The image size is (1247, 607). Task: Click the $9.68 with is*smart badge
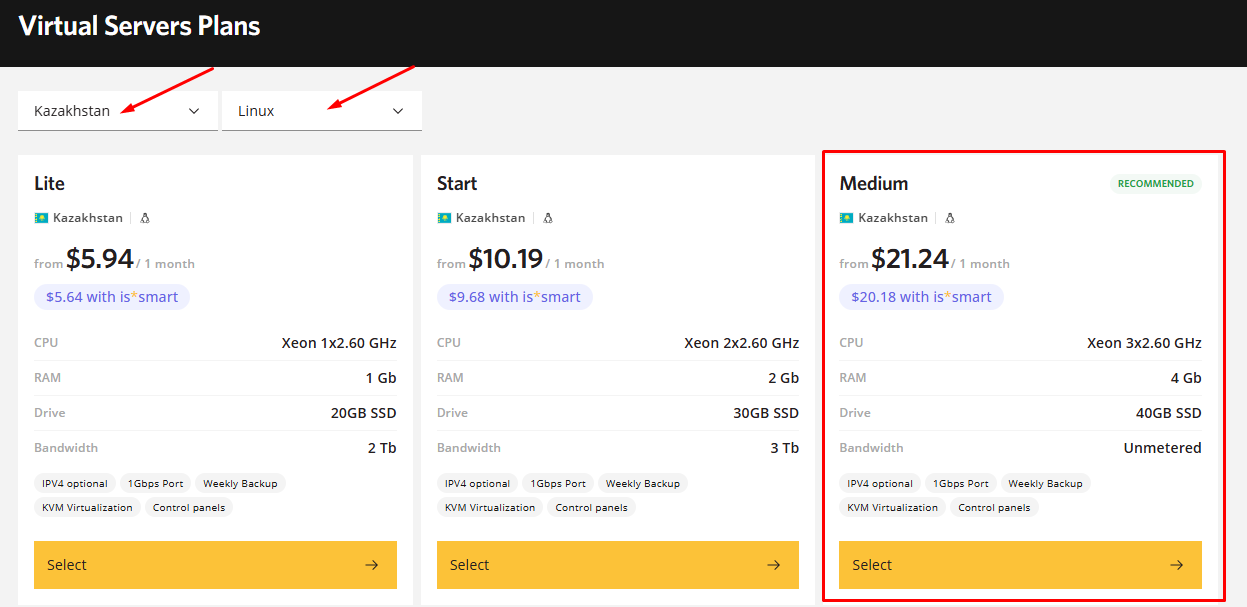514,297
